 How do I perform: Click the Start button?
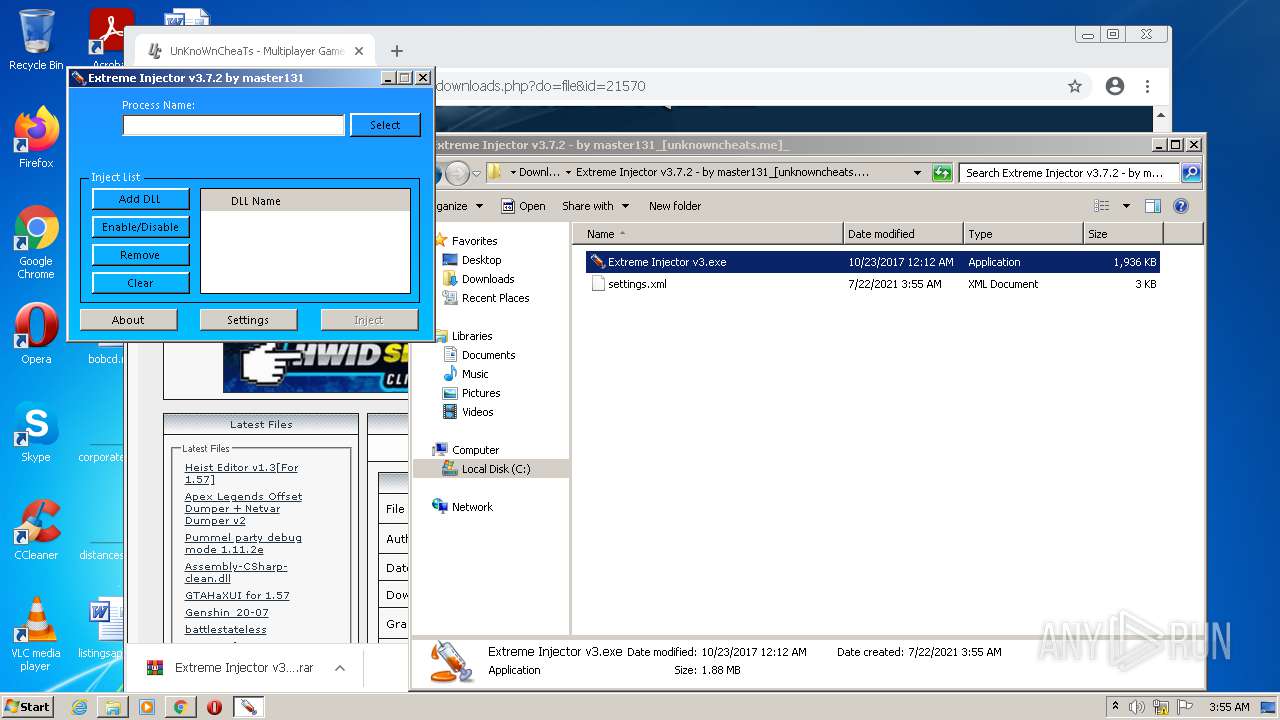pos(27,706)
